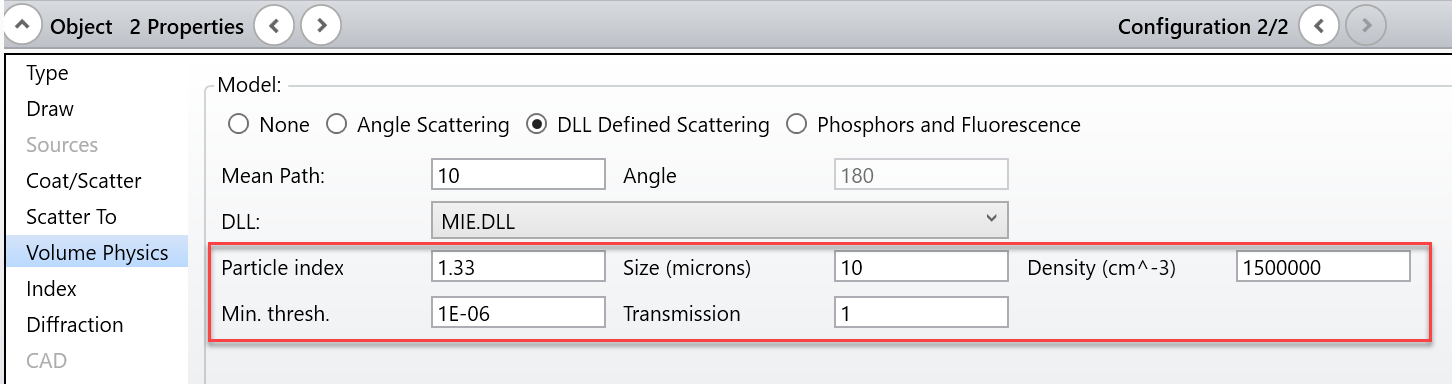Go to Scatter To settings
1452x384 pixels.
71,217
